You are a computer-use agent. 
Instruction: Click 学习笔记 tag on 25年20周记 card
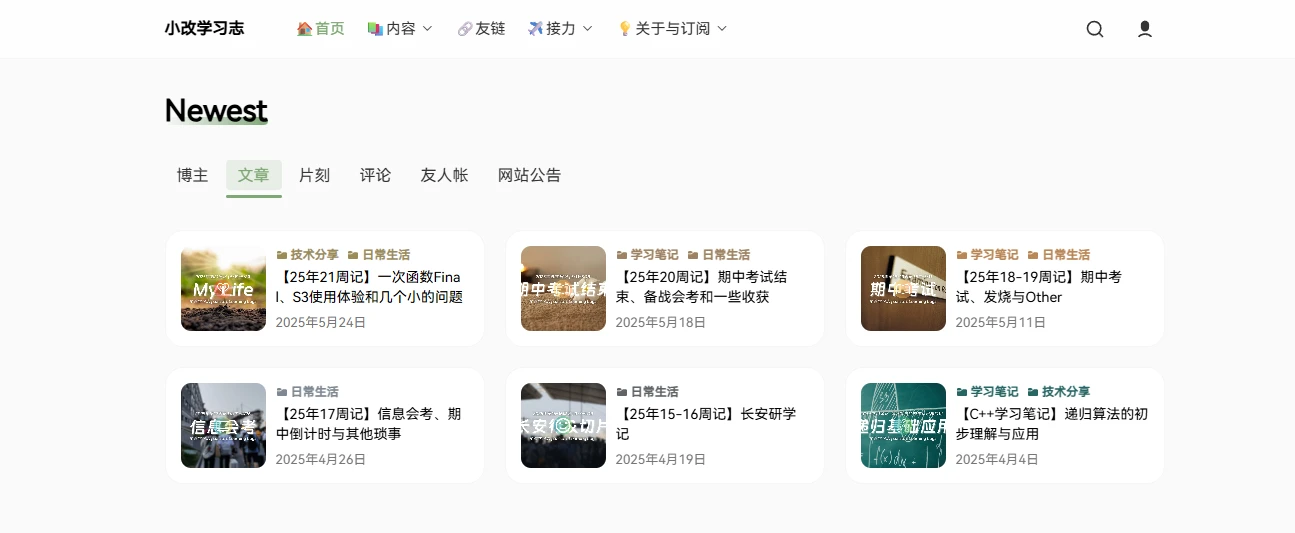(x=655, y=255)
